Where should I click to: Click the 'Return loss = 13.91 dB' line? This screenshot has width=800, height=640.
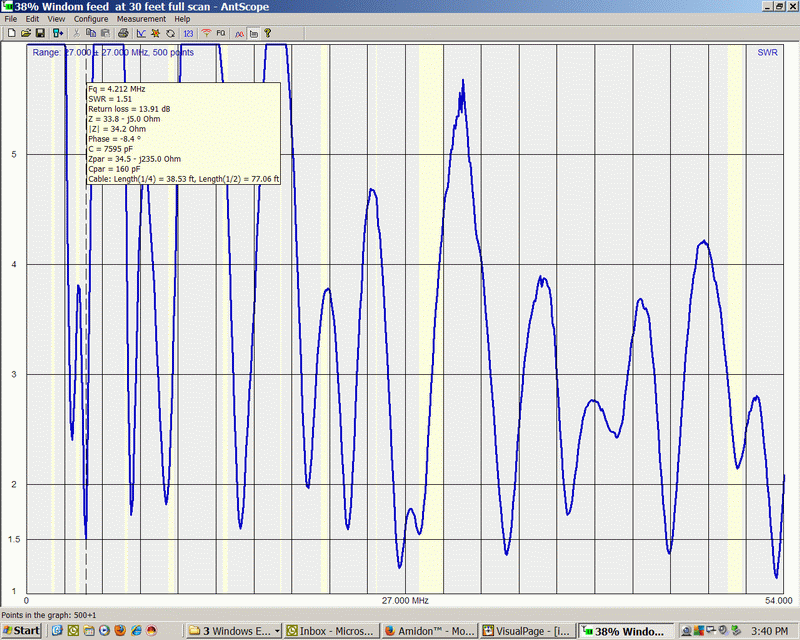click(129, 109)
